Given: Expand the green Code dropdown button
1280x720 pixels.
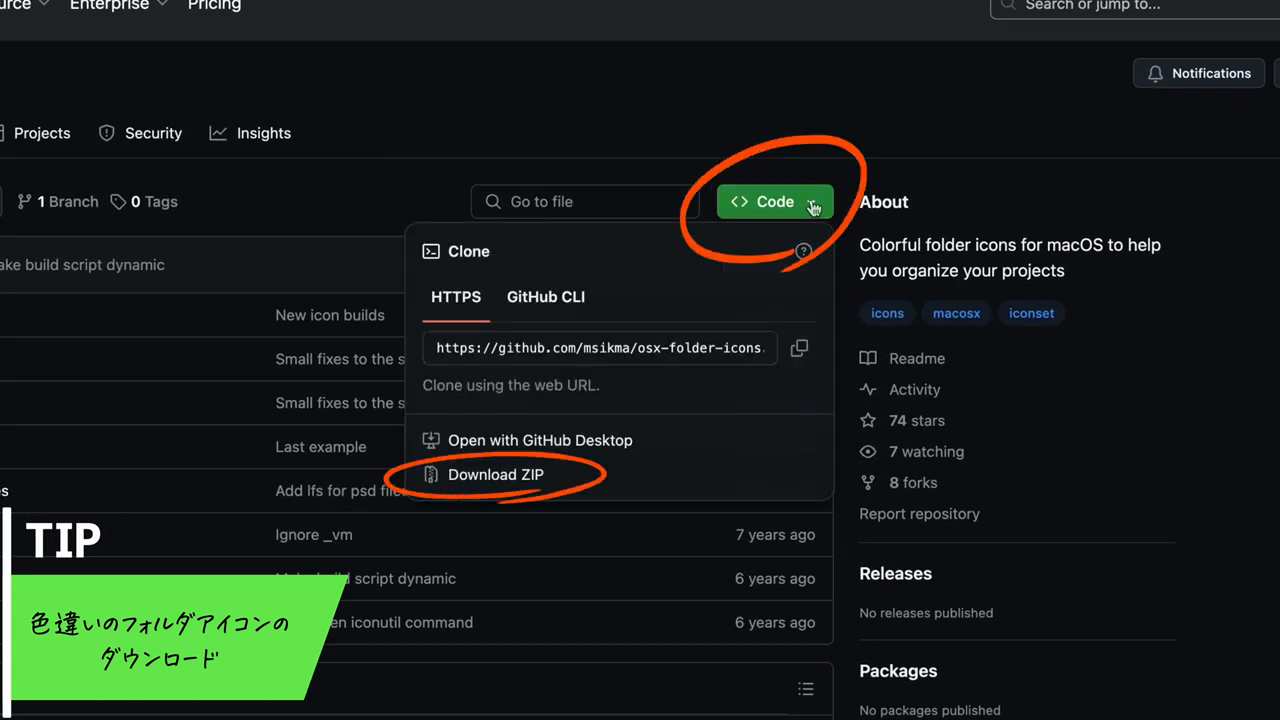Looking at the screenshot, I should click(775, 201).
